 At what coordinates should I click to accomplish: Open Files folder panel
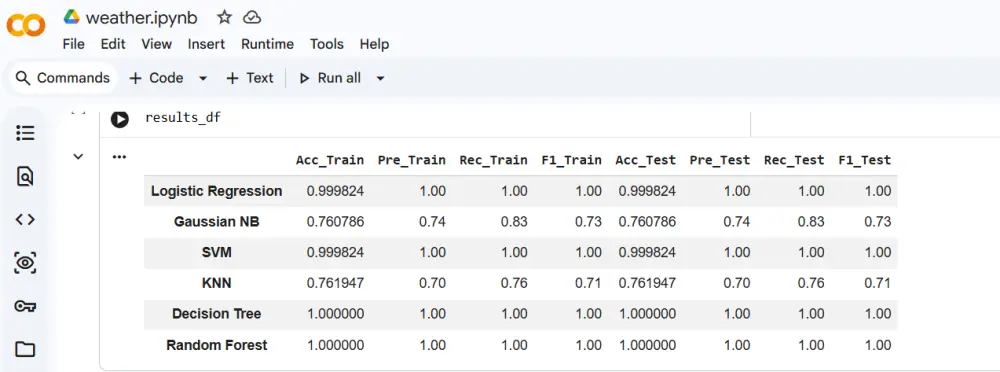[x=25, y=349]
